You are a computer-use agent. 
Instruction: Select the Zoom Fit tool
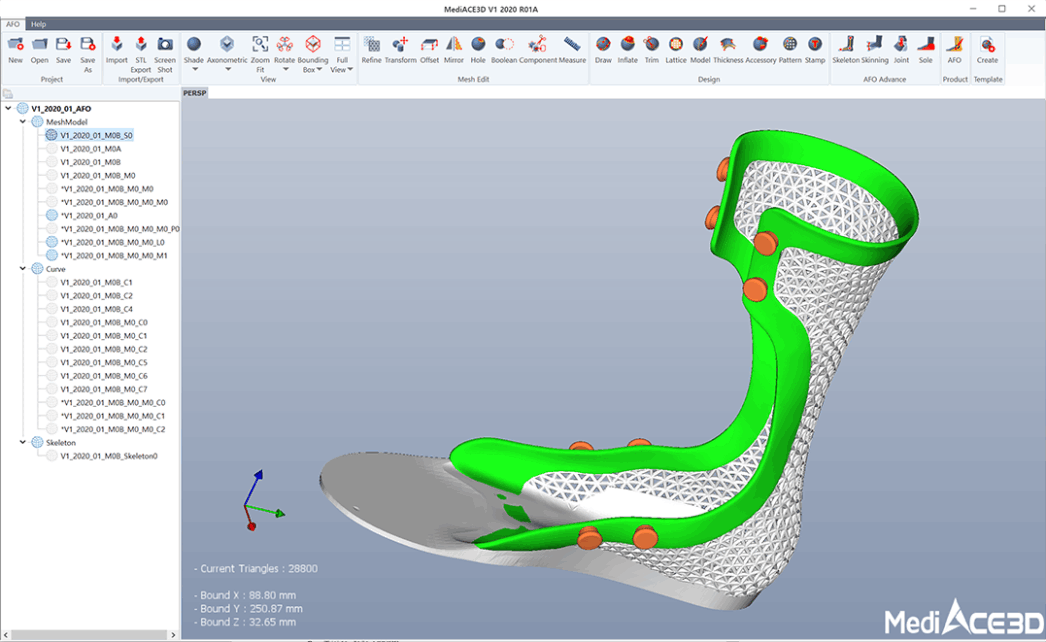pos(260,45)
